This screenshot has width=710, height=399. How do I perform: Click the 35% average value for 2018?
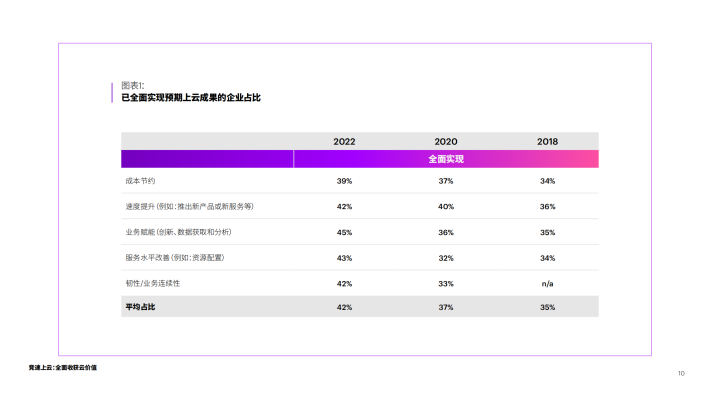(547, 307)
